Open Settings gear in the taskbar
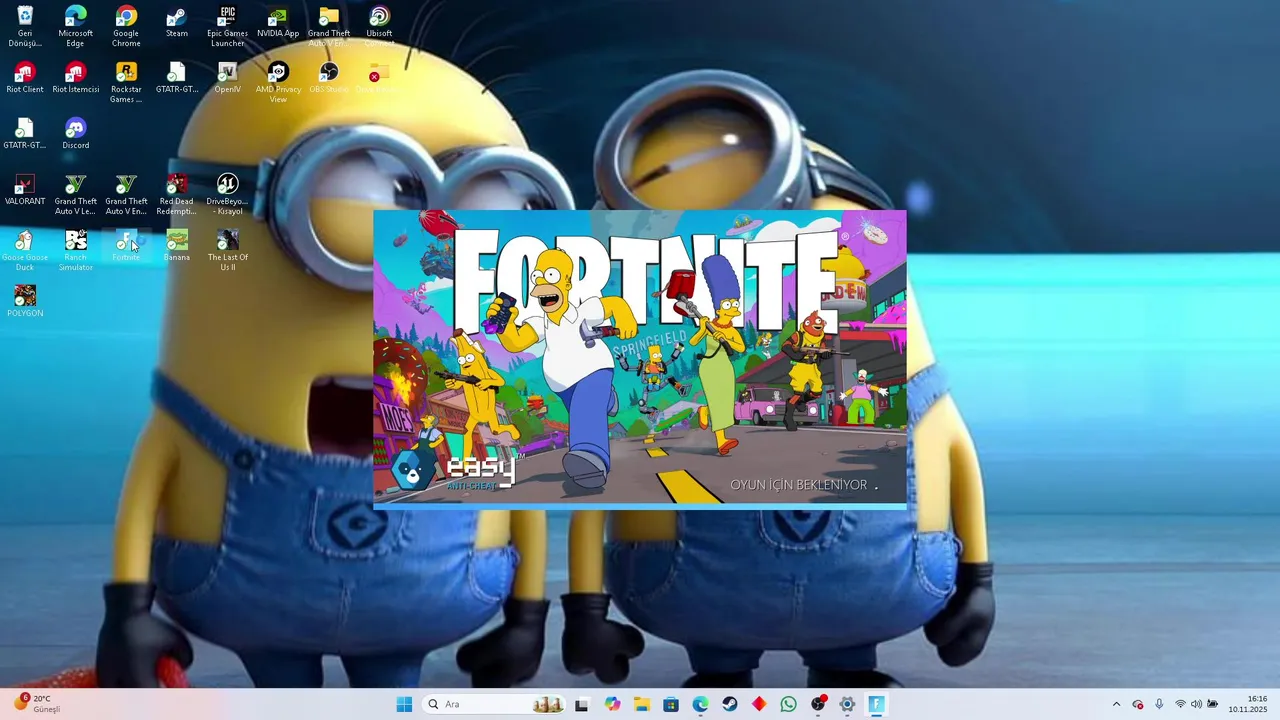This screenshot has height=720, width=1280. click(847, 704)
